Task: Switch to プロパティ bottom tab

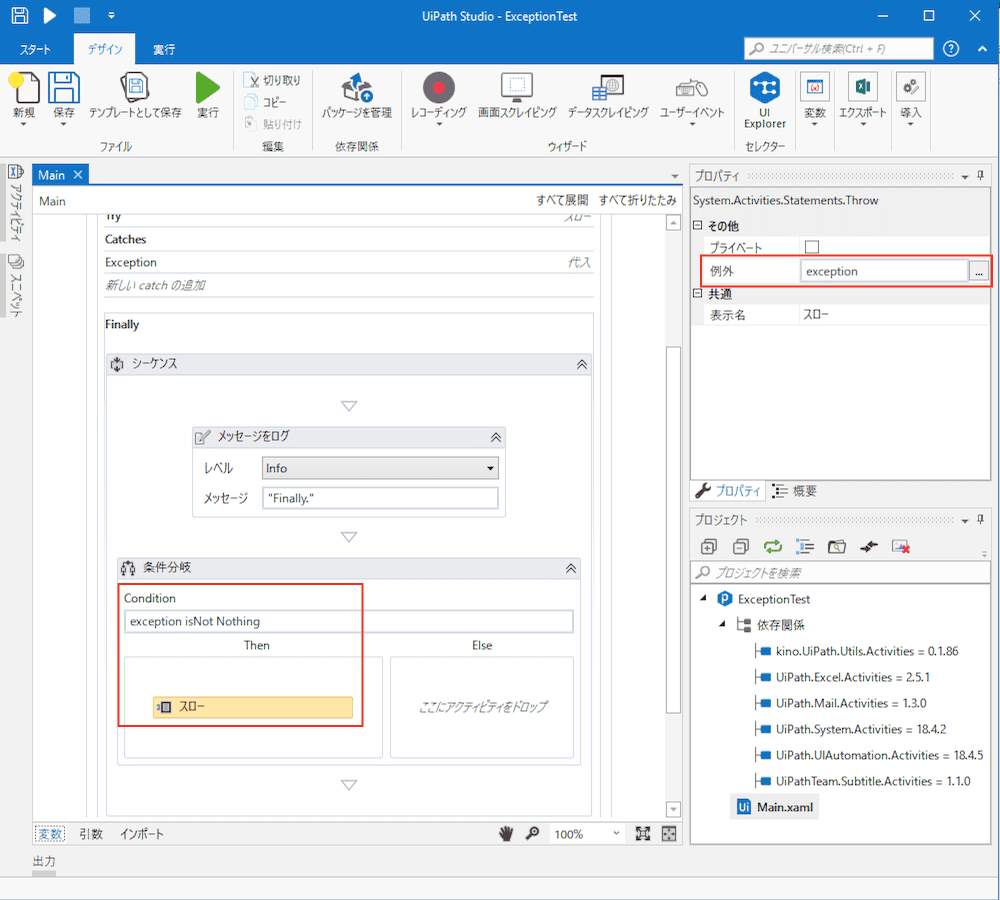Action: (x=728, y=491)
